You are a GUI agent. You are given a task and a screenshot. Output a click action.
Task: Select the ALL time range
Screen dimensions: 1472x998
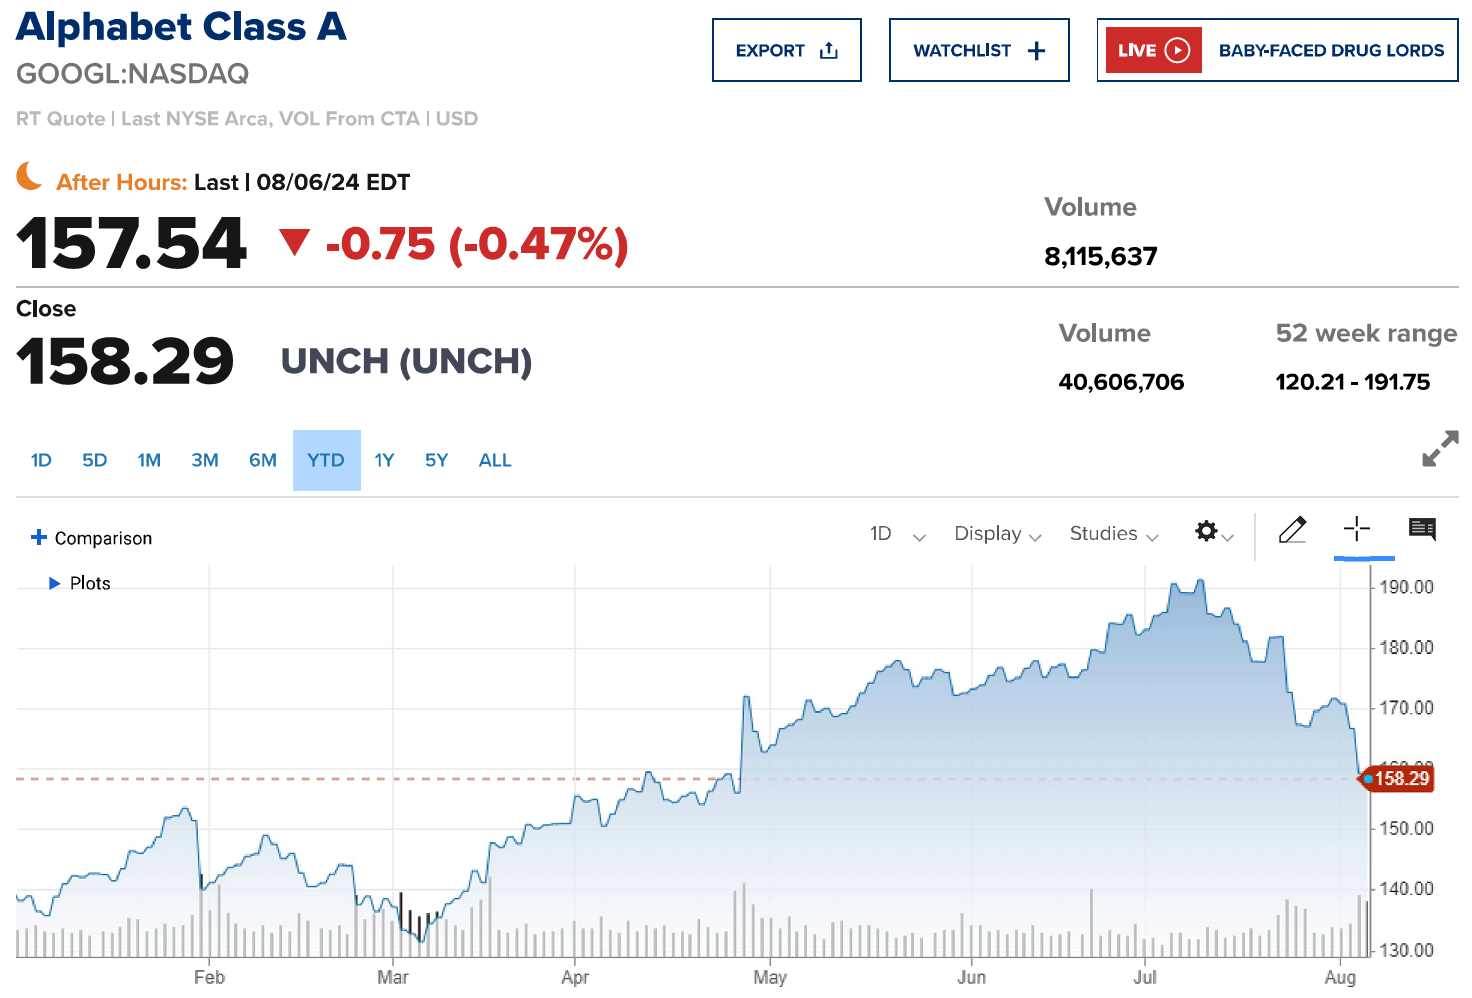pos(495,460)
